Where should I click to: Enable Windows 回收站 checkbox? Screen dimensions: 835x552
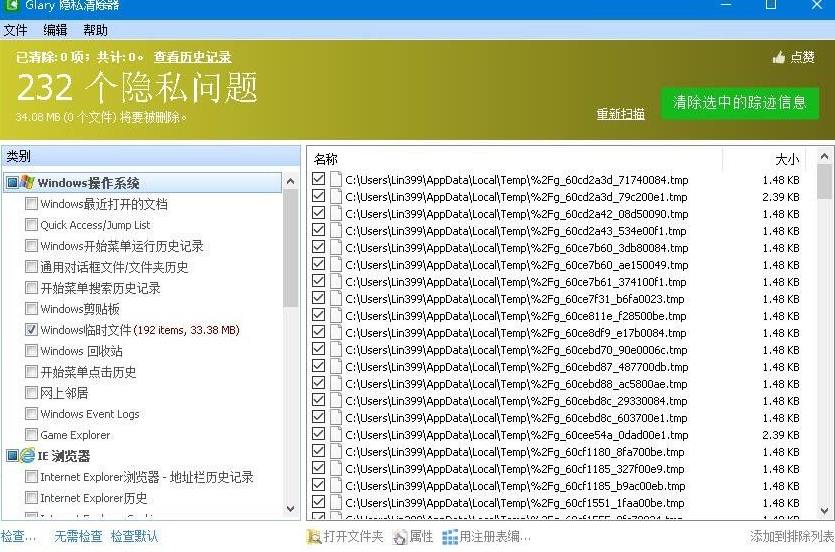click(31, 350)
